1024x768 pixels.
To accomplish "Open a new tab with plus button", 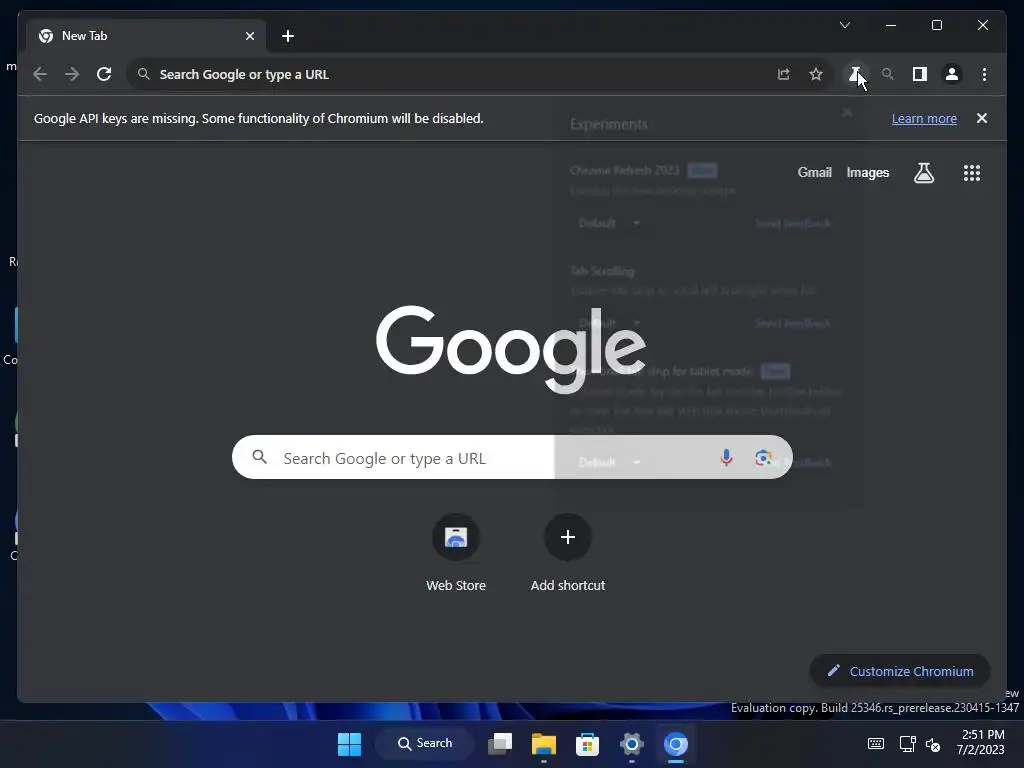I will point(288,36).
